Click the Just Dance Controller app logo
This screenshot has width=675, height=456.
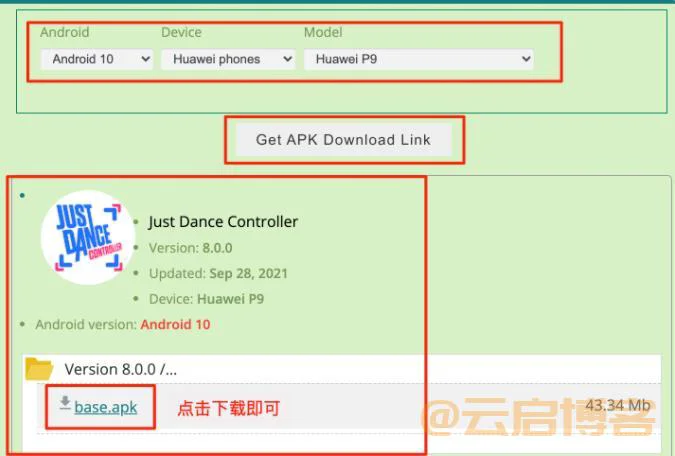[x=88, y=237]
